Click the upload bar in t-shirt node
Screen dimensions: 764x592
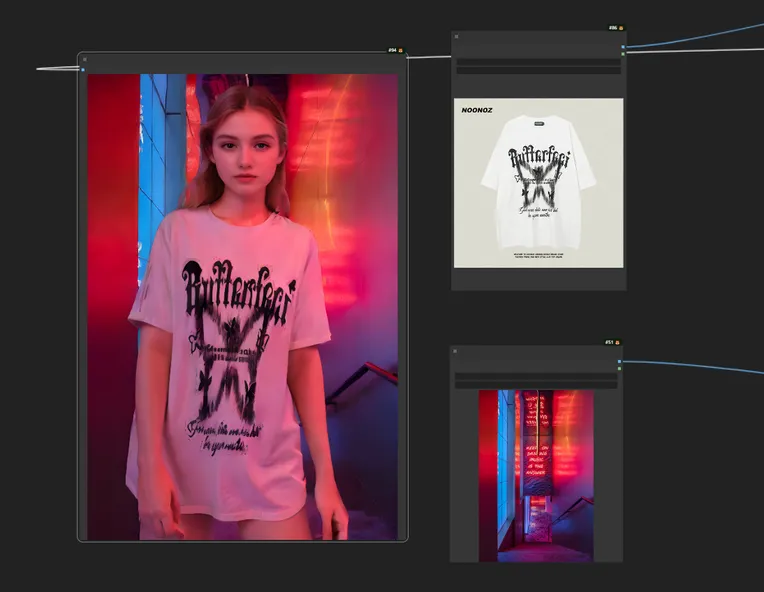point(538,71)
